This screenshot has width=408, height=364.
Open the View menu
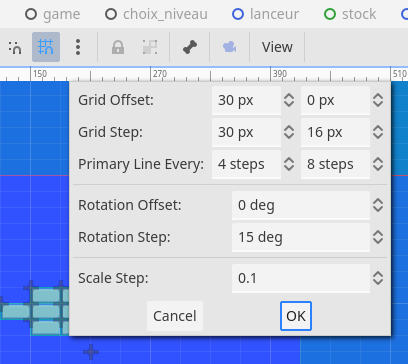[x=277, y=47]
